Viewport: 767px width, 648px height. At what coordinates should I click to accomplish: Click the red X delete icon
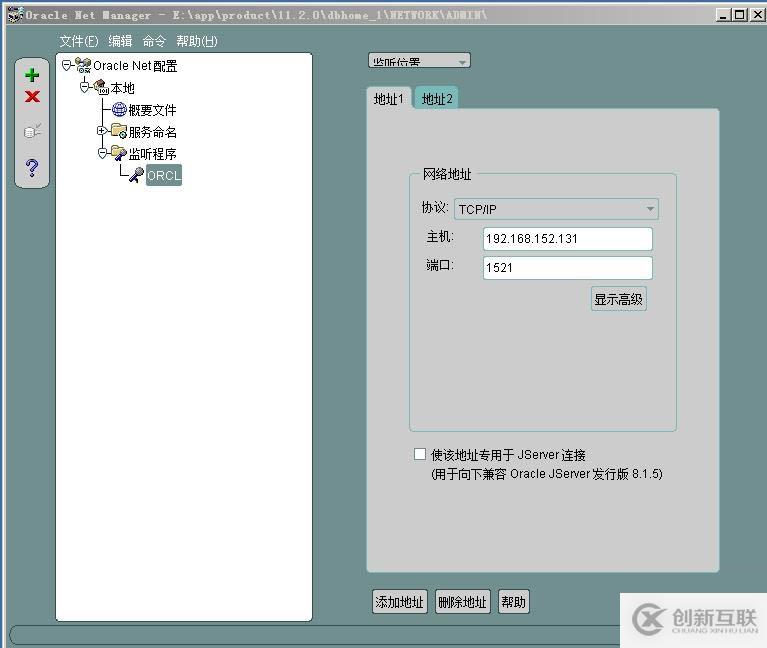(x=32, y=96)
